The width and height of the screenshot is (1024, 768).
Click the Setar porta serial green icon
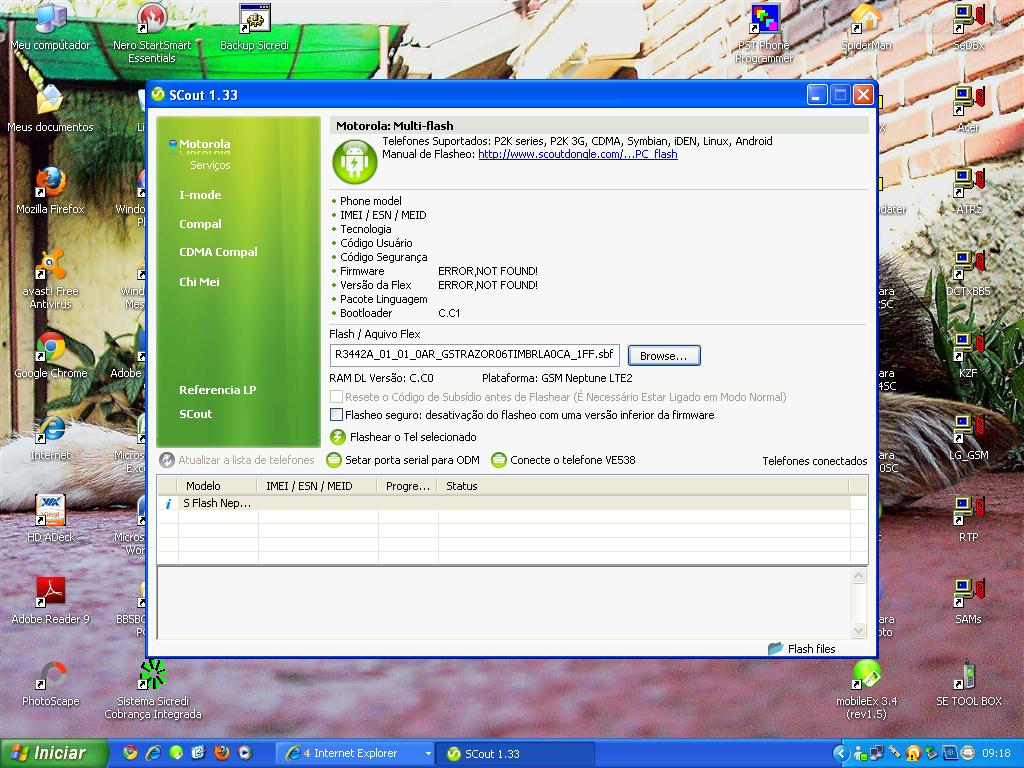click(x=334, y=460)
